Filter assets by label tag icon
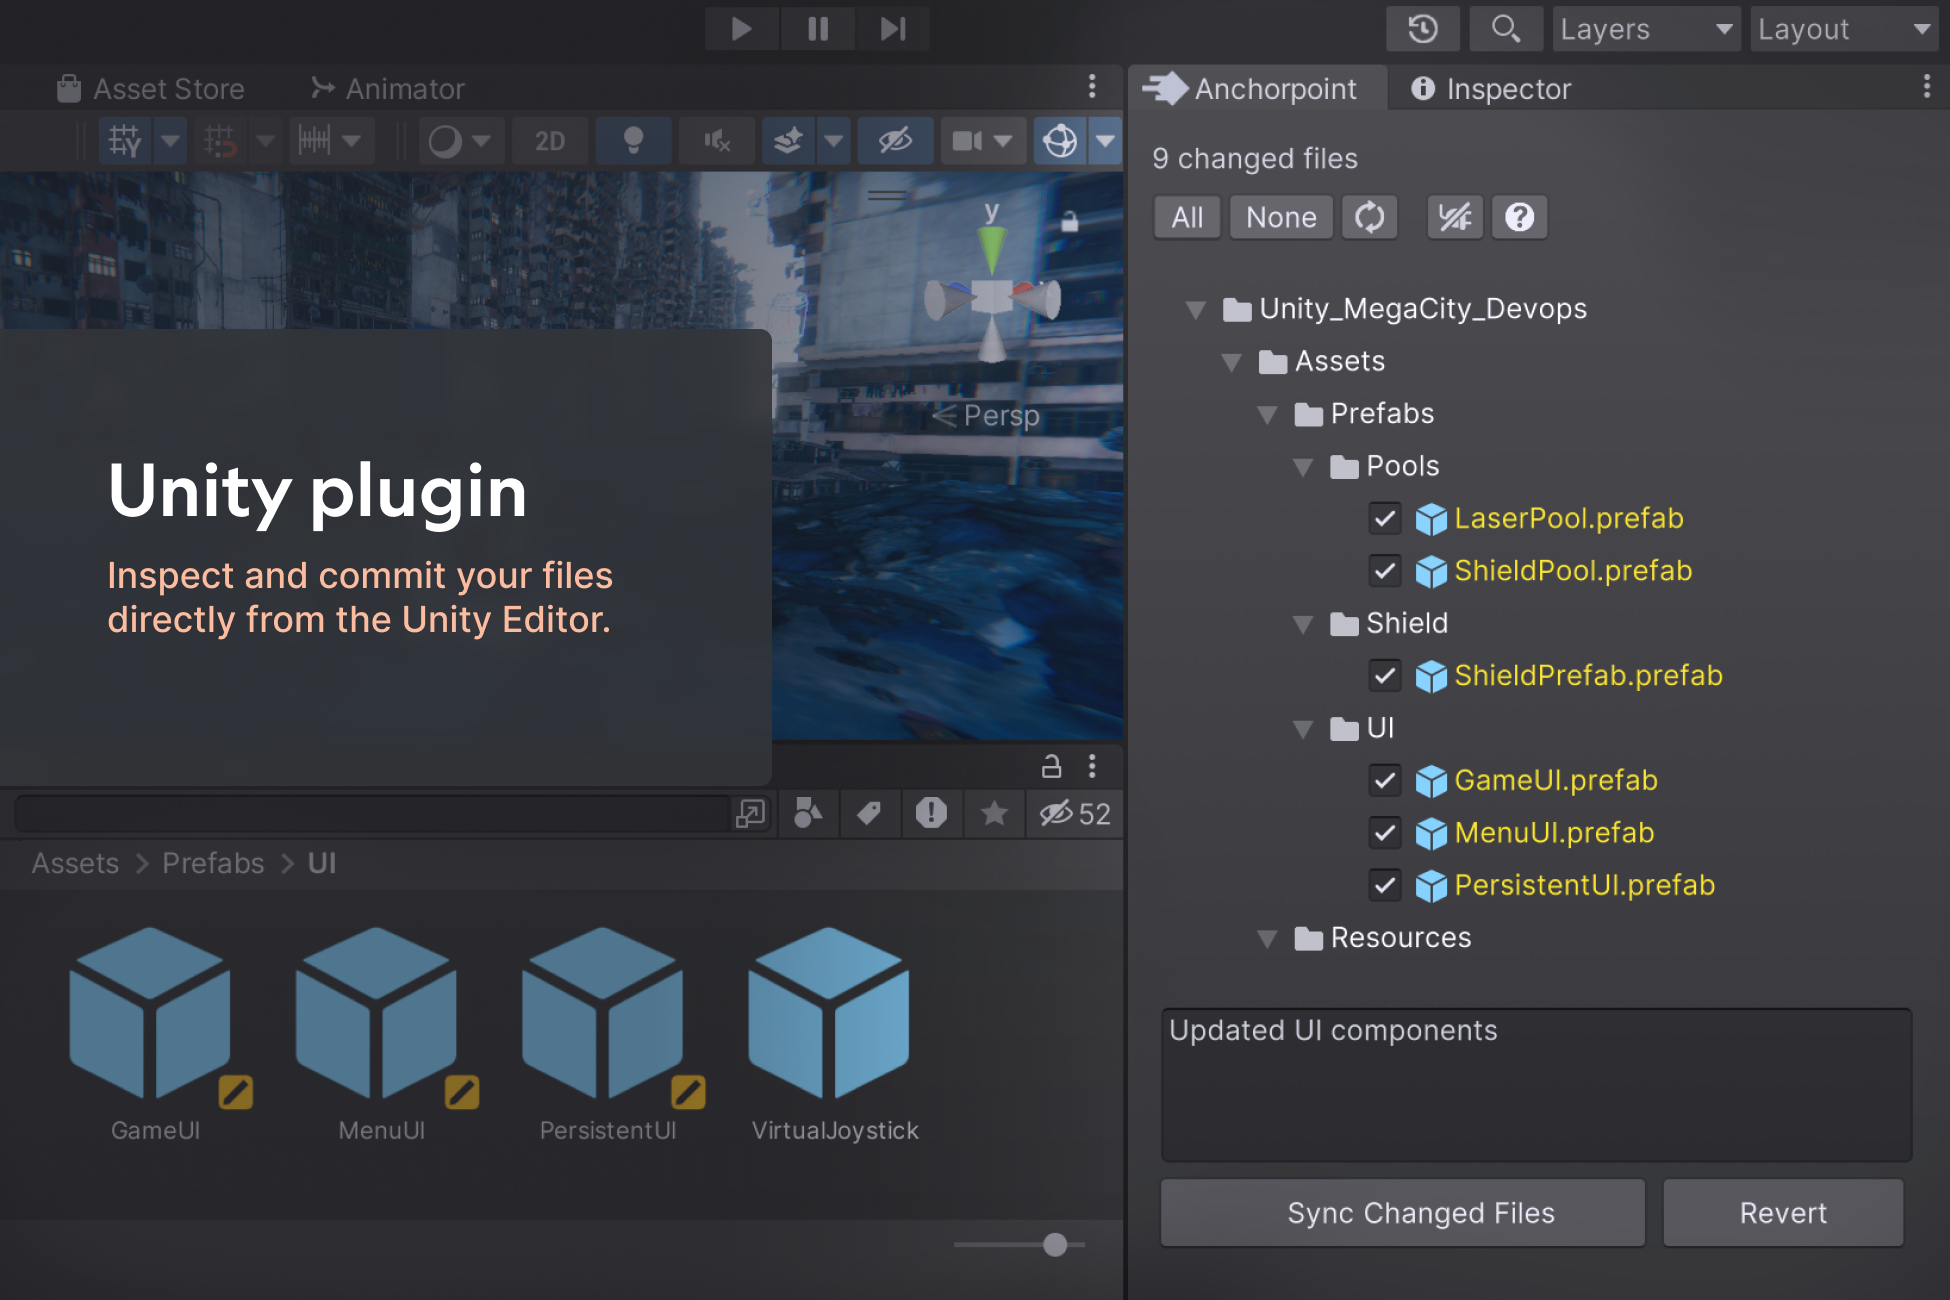The height and width of the screenshot is (1300, 1950). pos(869,814)
